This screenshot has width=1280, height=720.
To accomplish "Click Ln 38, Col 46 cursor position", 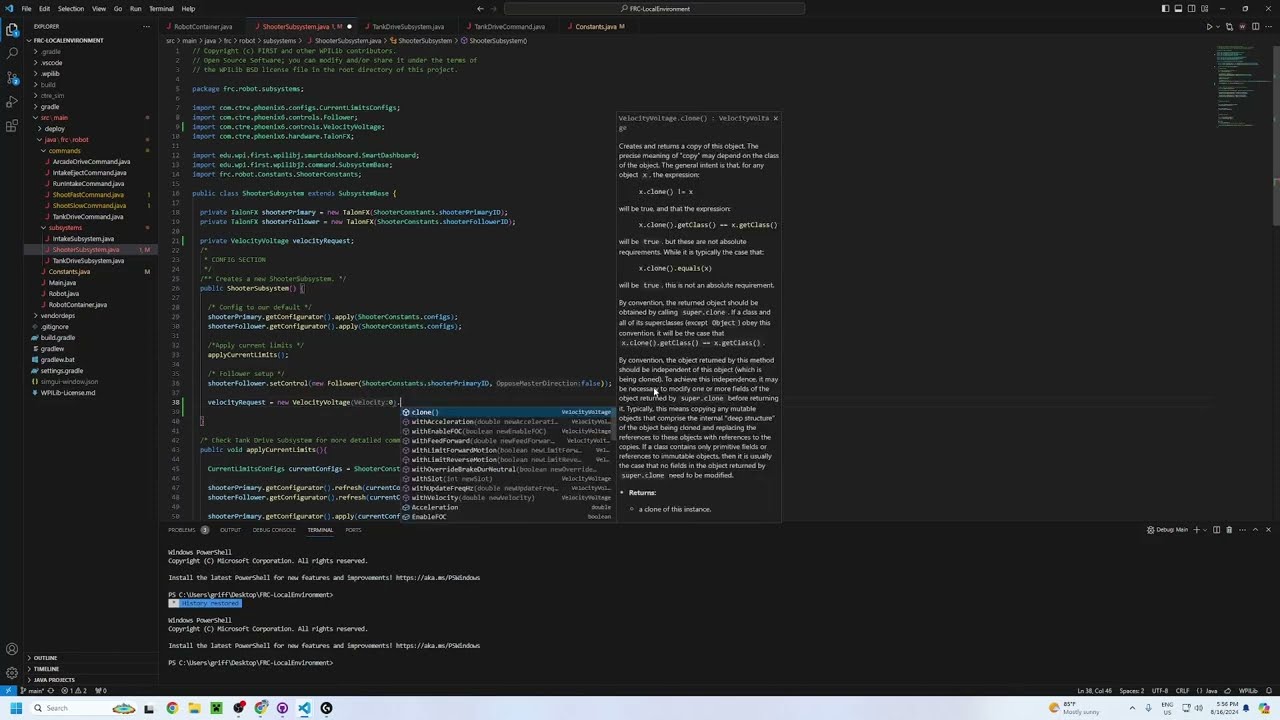I will click(x=1093, y=691).
